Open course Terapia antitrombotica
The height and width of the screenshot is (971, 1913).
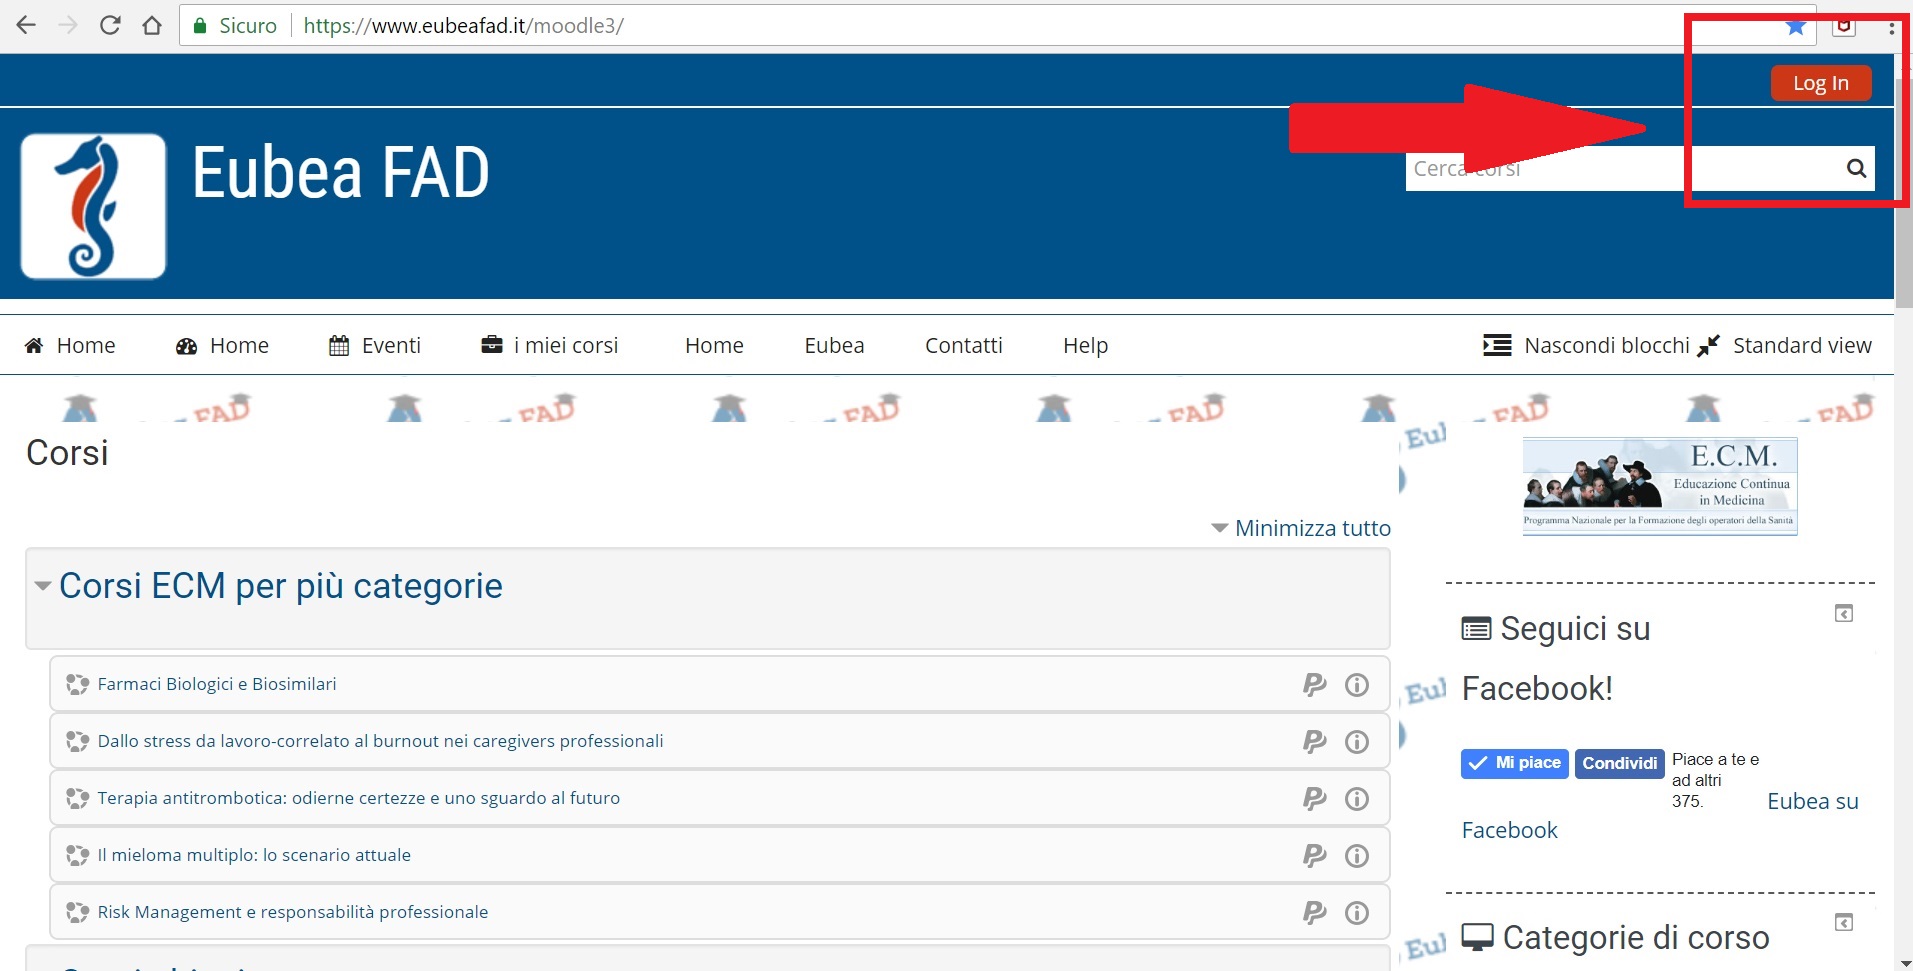pyautogui.click(x=359, y=798)
